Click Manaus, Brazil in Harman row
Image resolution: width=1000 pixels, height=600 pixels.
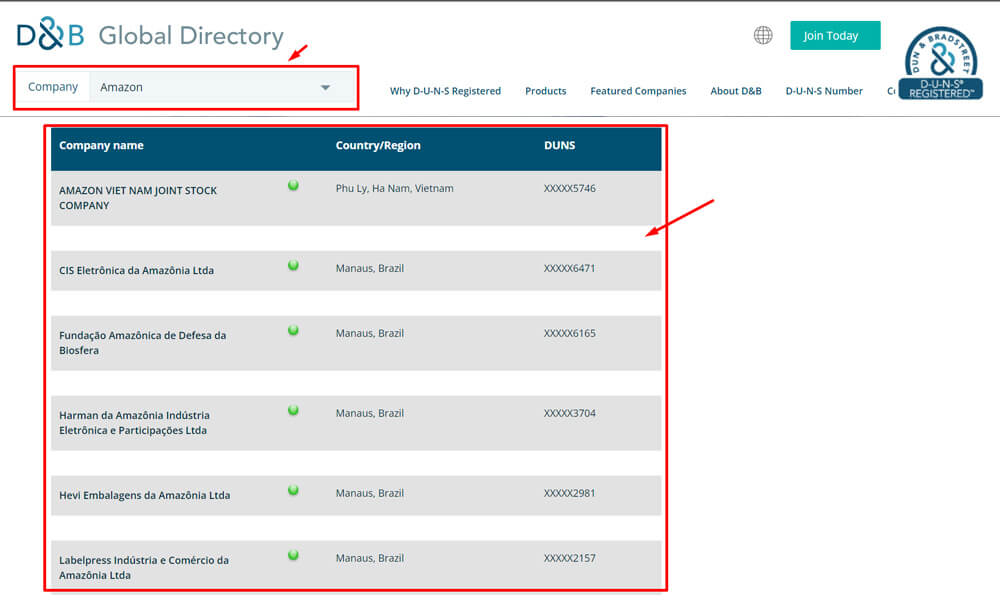(x=369, y=413)
